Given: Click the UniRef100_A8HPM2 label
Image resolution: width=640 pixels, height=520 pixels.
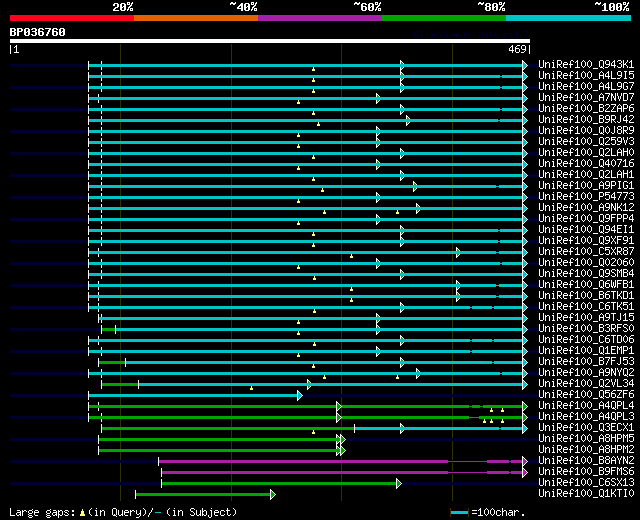Looking at the screenshot, I should click(x=586, y=450).
